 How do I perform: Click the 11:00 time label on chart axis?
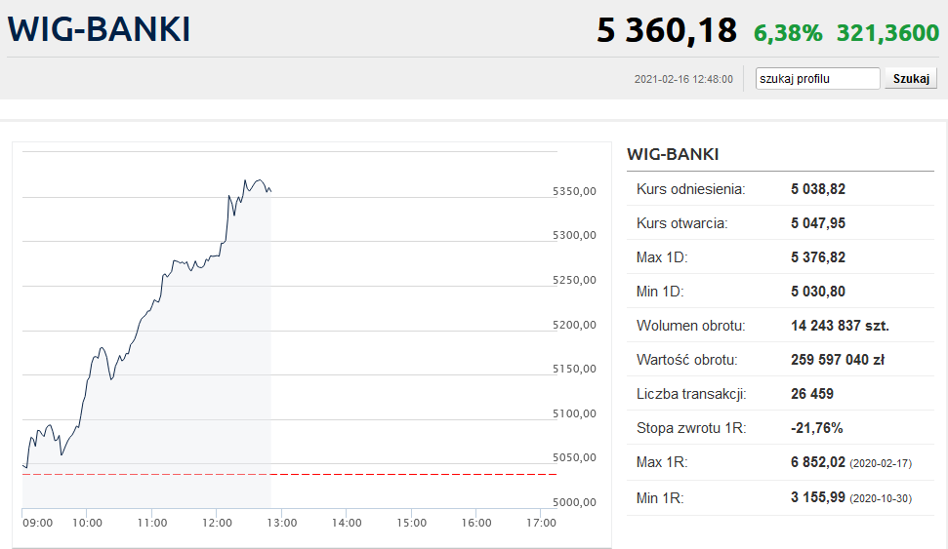point(152,523)
